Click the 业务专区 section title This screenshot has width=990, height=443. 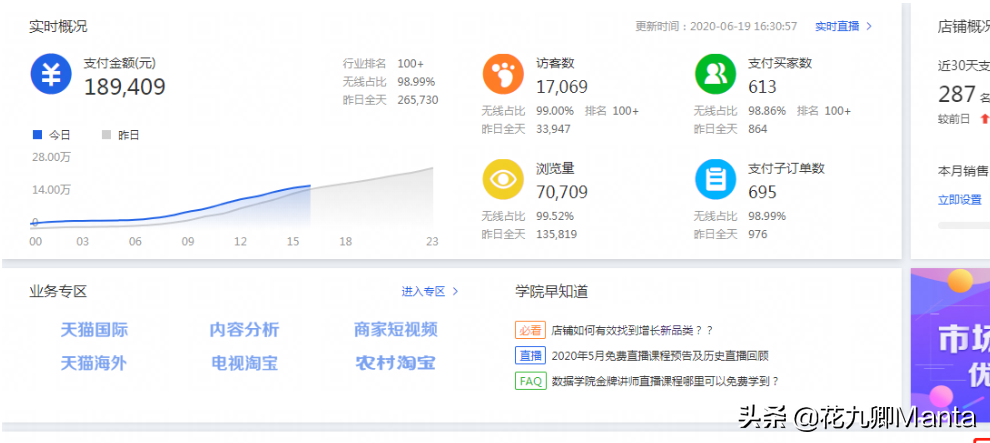coord(58,292)
